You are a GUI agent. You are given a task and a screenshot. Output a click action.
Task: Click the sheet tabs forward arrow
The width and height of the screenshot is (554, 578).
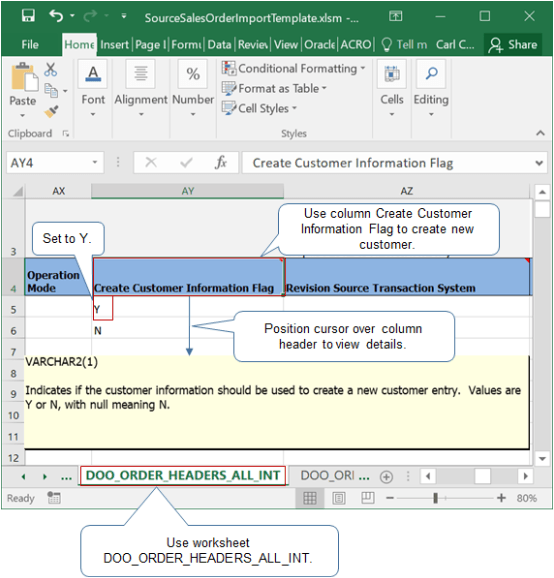click(45, 477)
